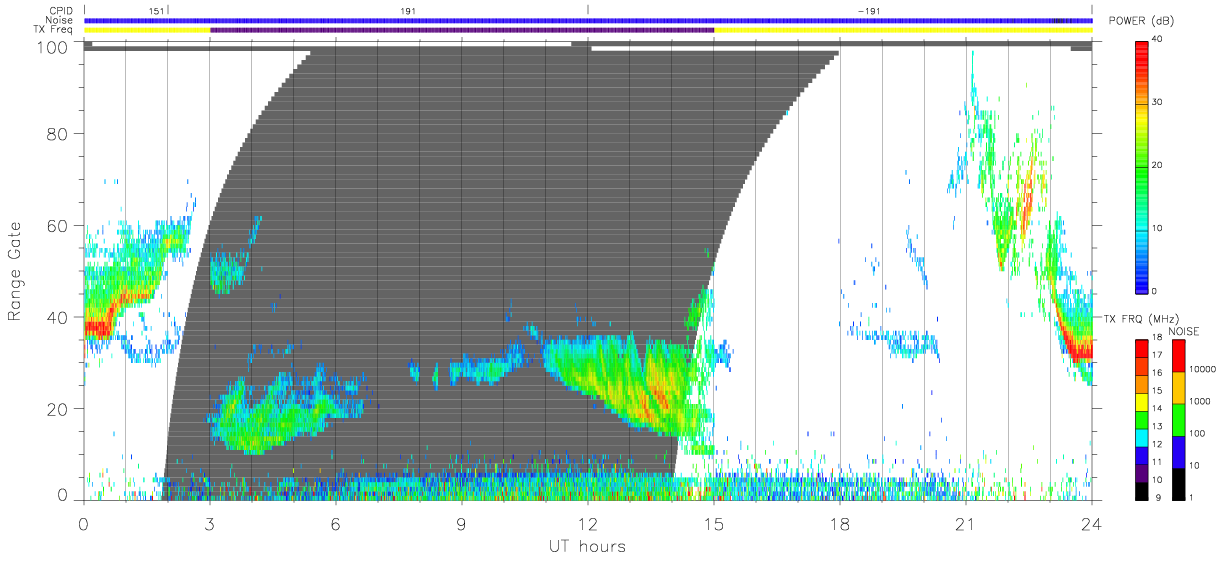The width and height of the screenshot is (1228, 567).
Task: Click NOISE scale label '1' at bottom
Action: tap(1190, 497)
